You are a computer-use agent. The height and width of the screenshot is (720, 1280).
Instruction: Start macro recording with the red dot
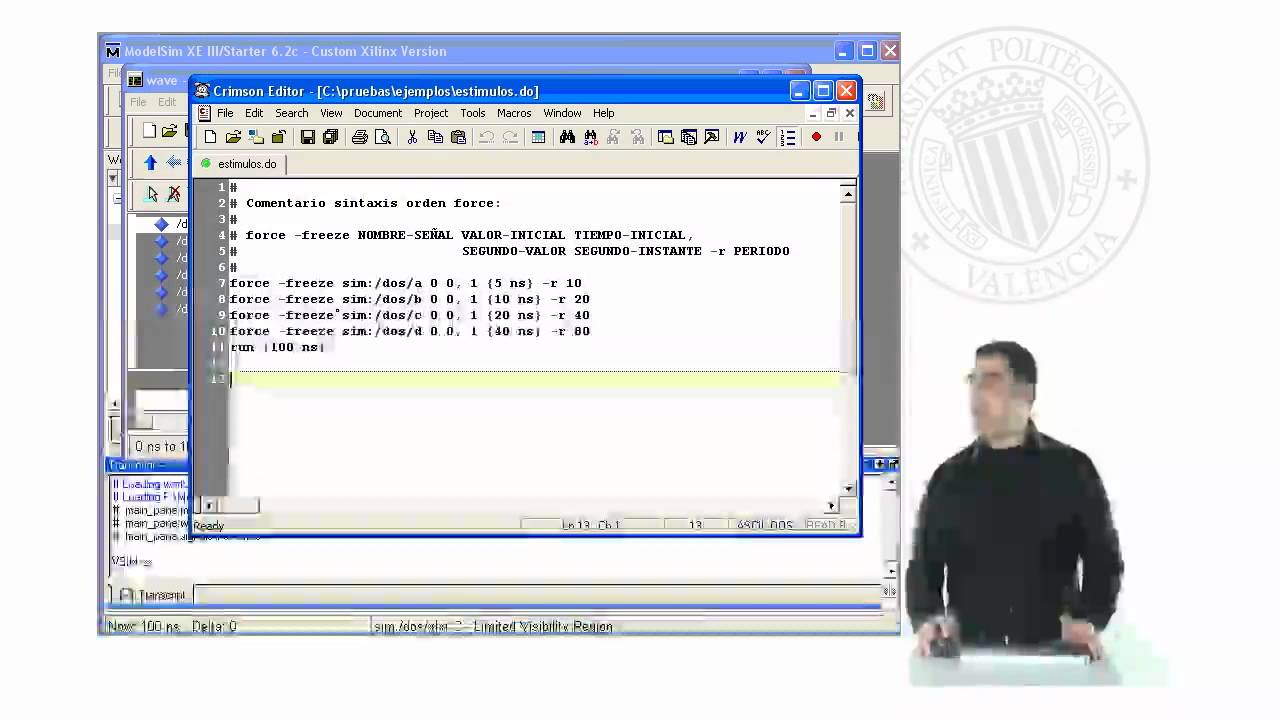816,137
